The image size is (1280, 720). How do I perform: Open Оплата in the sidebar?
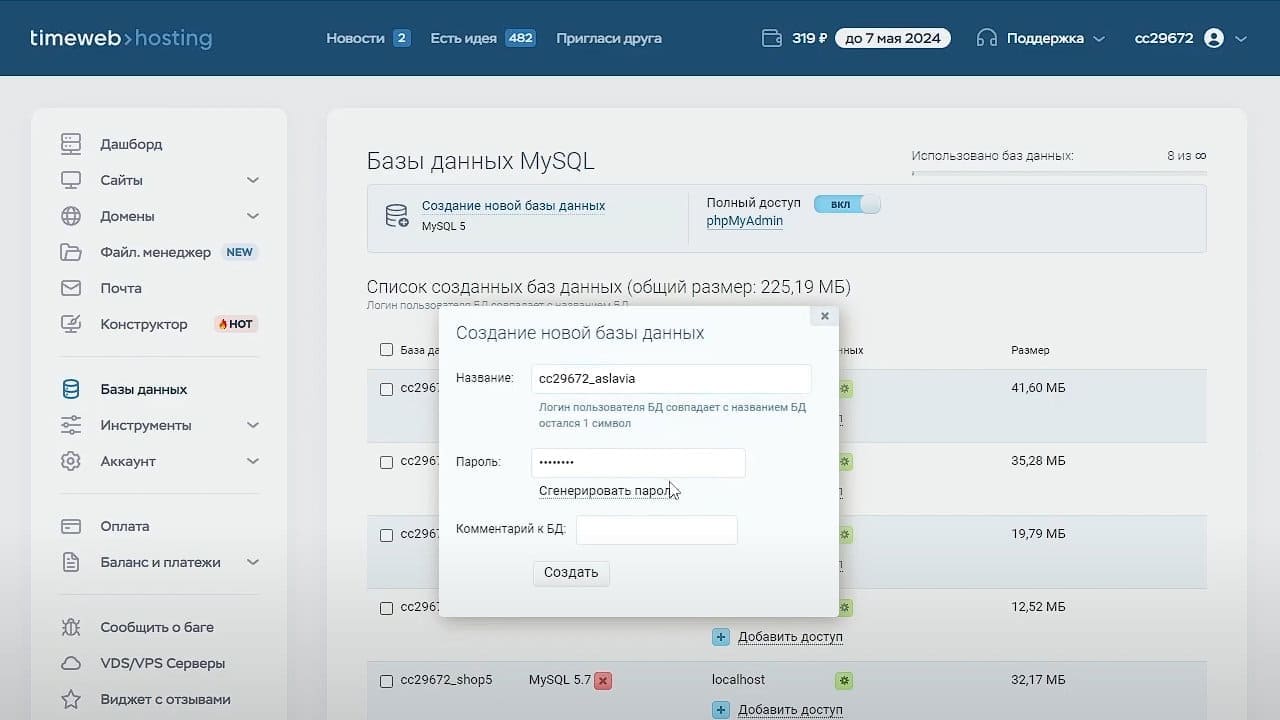tap(125, 526)
